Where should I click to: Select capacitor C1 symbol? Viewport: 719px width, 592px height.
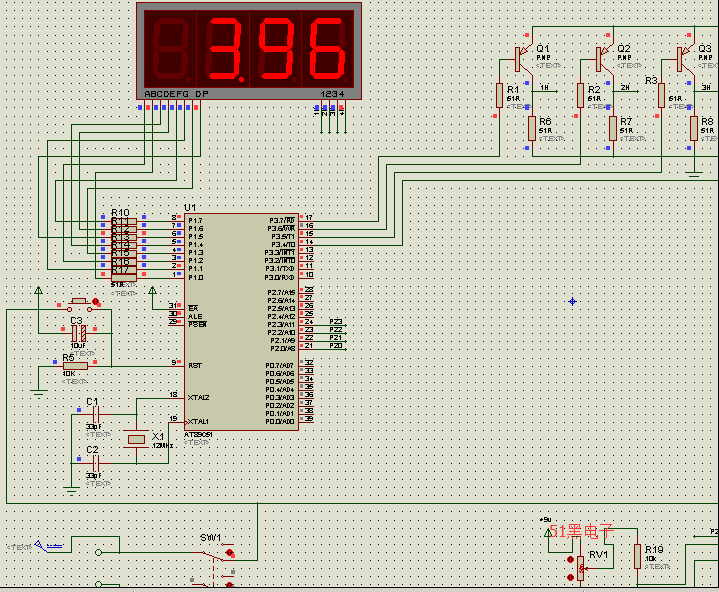pyautogui.click(x=96, y=415)
